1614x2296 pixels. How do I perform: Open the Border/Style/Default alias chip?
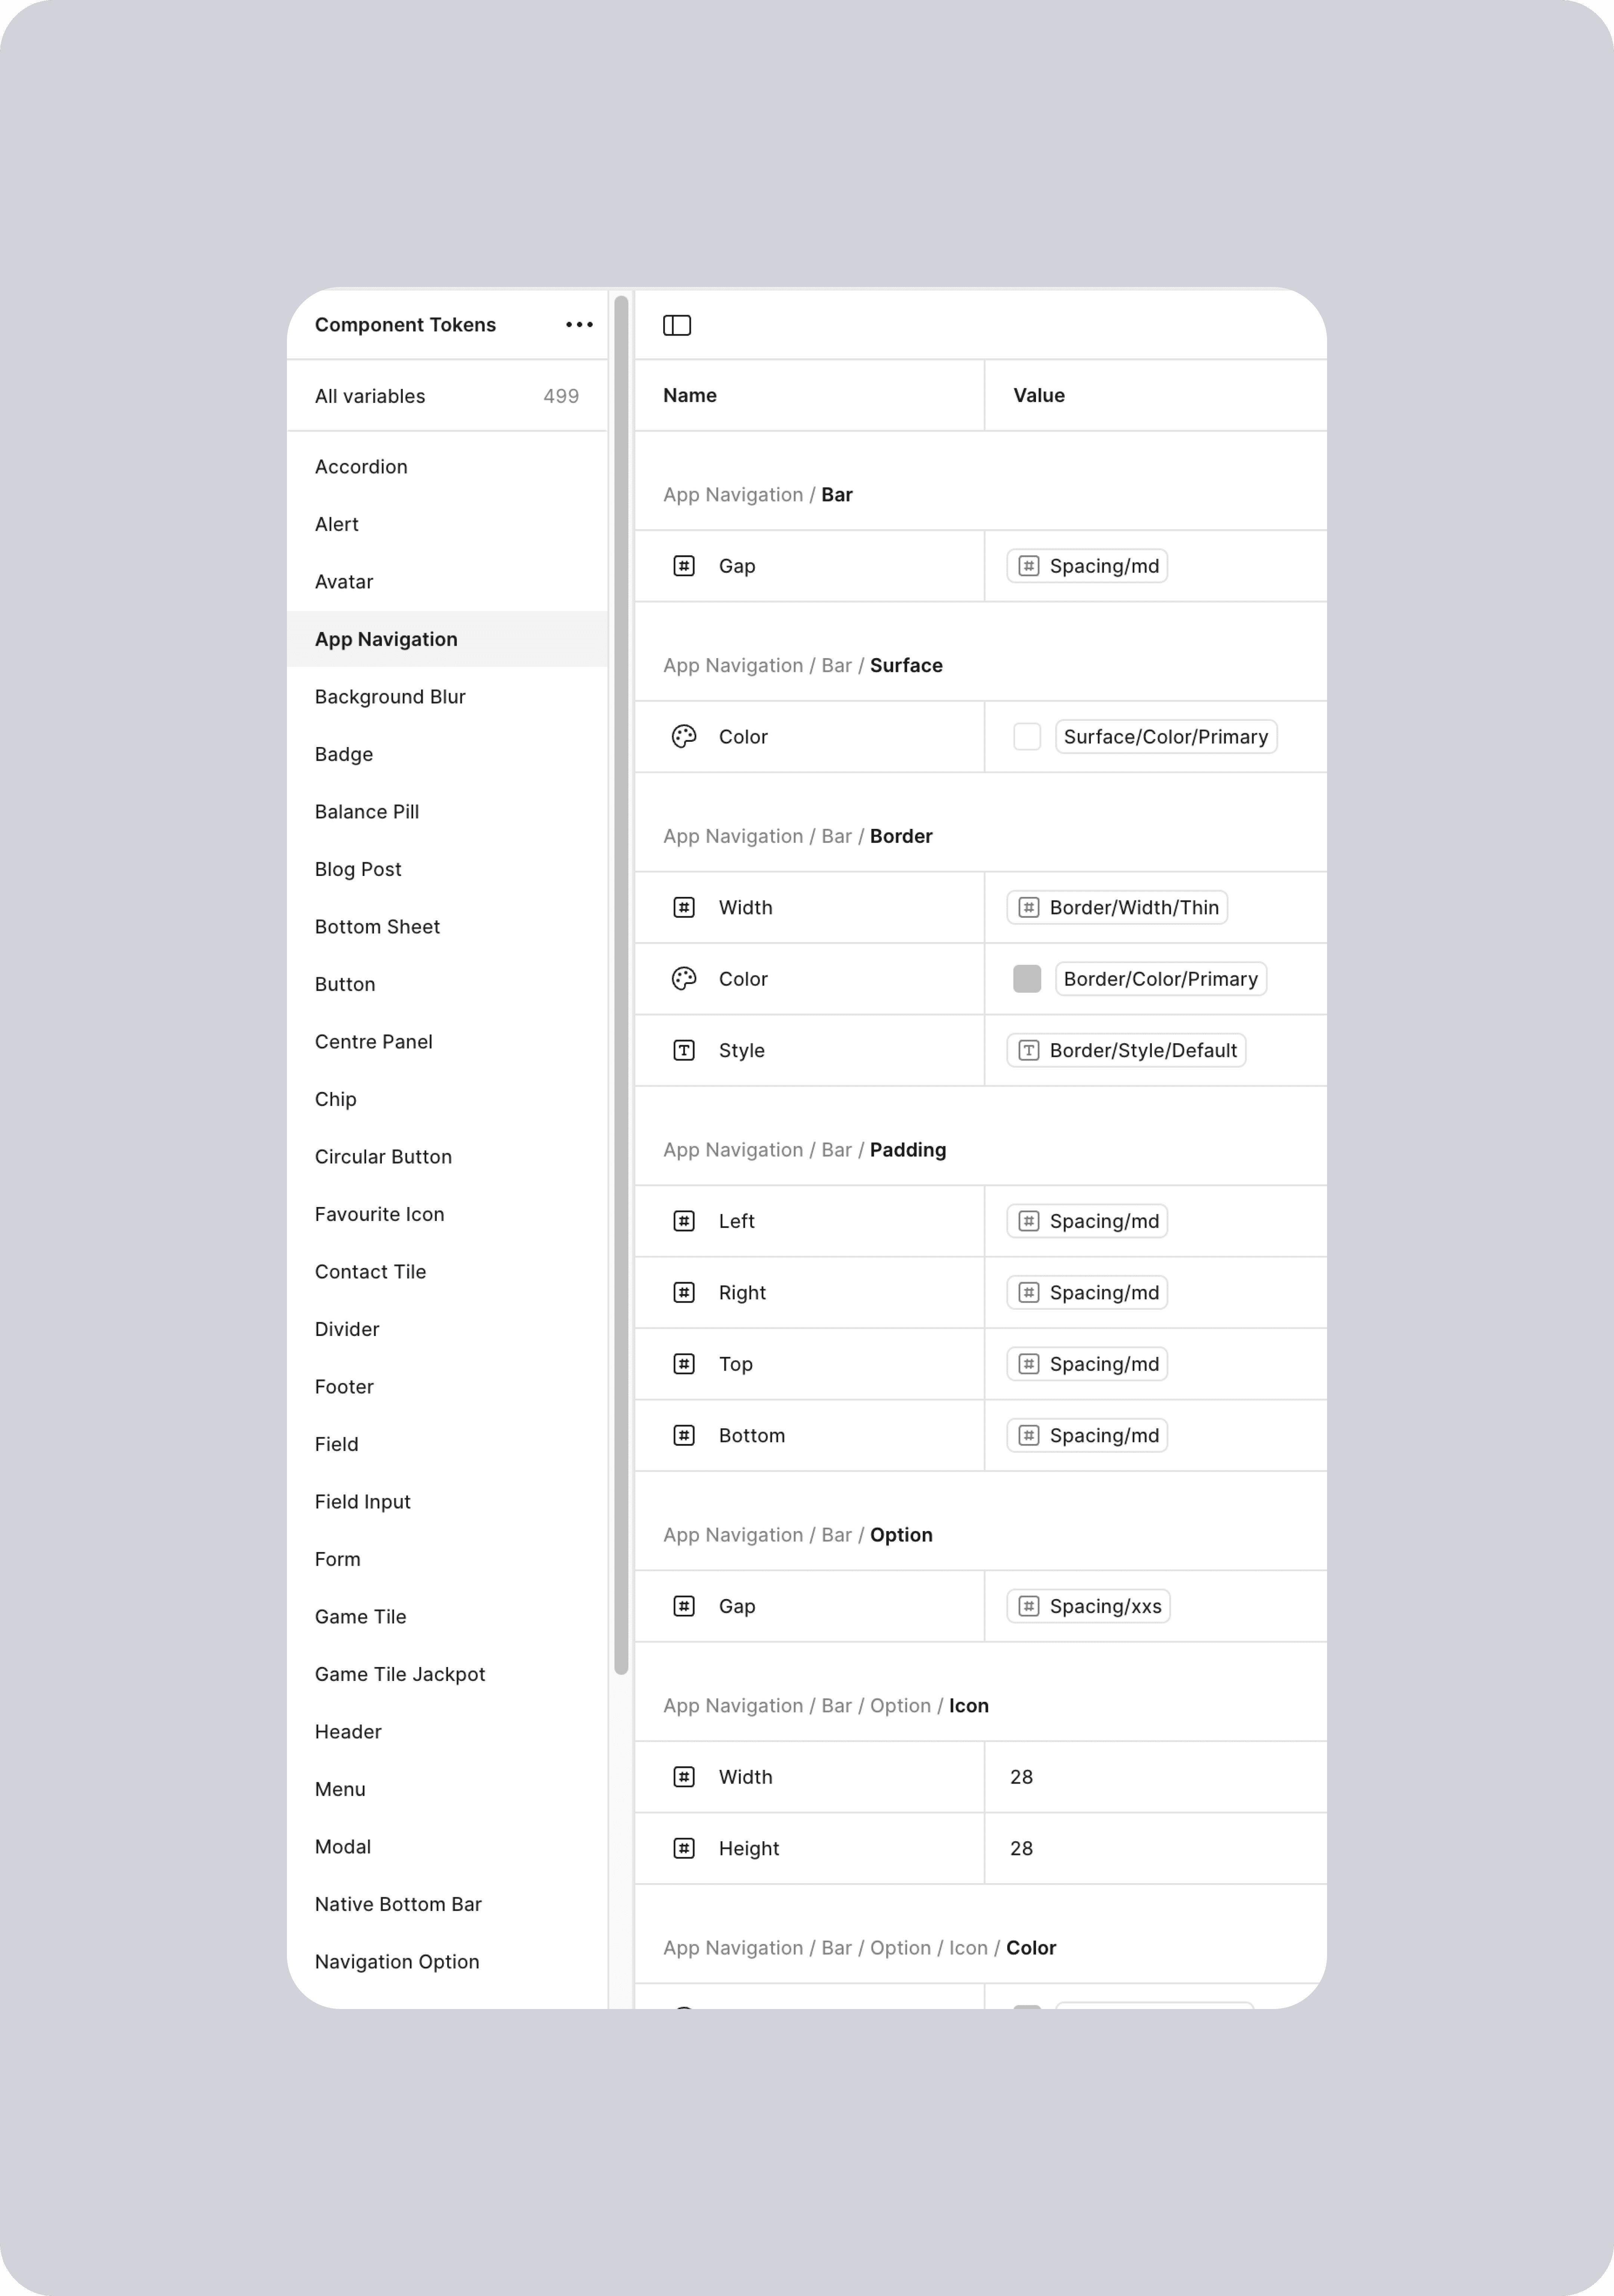point(1126,1051)
